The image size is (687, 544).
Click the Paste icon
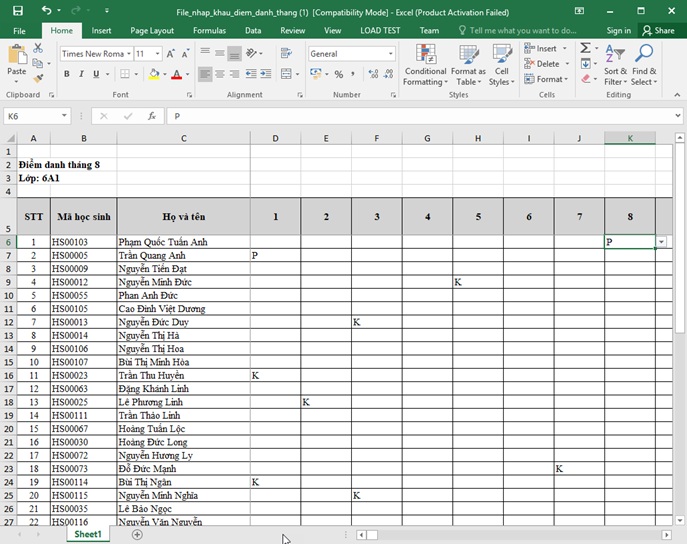point(17,61)
